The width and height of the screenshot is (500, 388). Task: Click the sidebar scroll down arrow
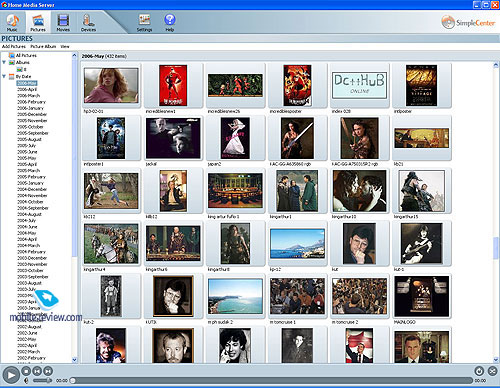(74, 360)
